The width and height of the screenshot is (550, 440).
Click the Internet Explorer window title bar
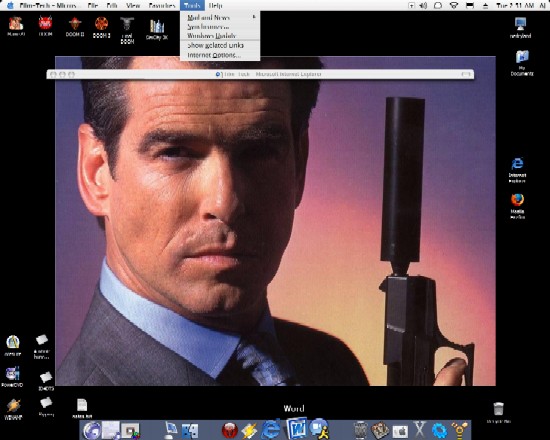click(260, 74)
